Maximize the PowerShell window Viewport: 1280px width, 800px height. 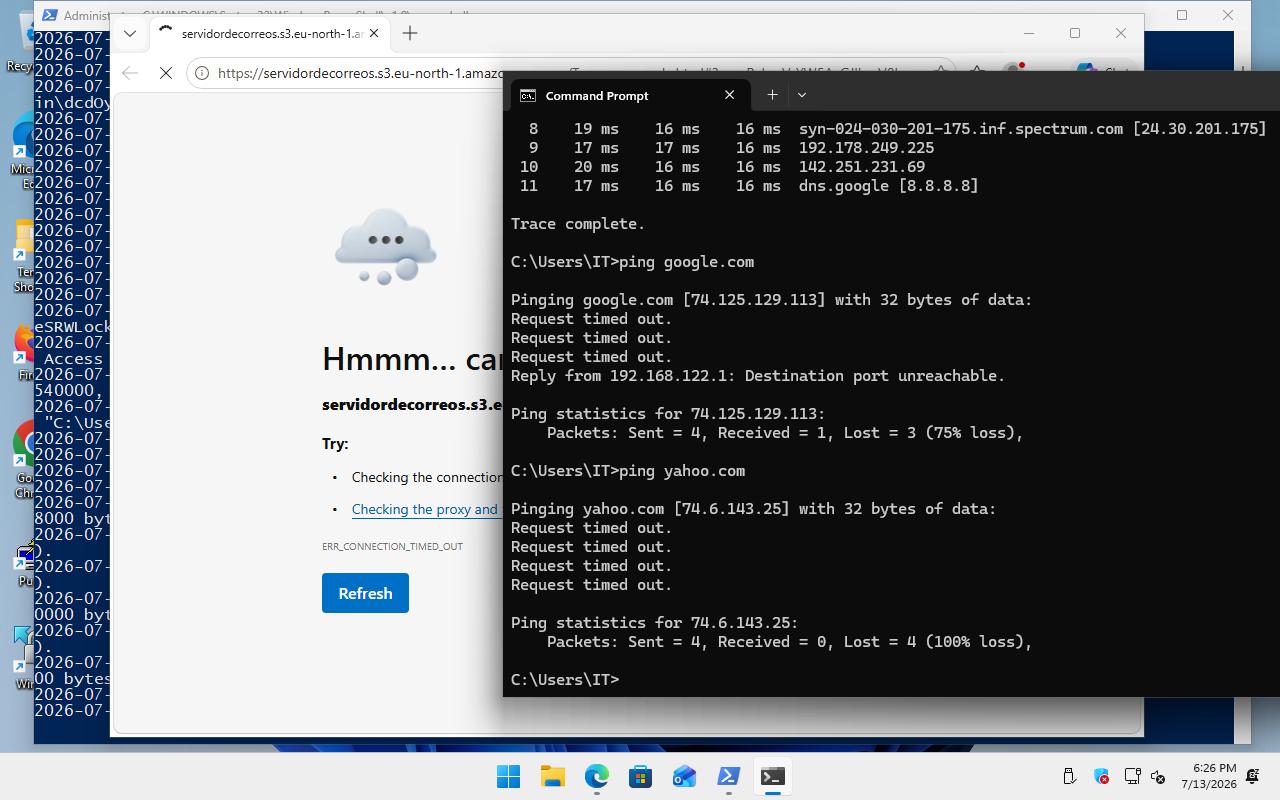pos(1182,15)
